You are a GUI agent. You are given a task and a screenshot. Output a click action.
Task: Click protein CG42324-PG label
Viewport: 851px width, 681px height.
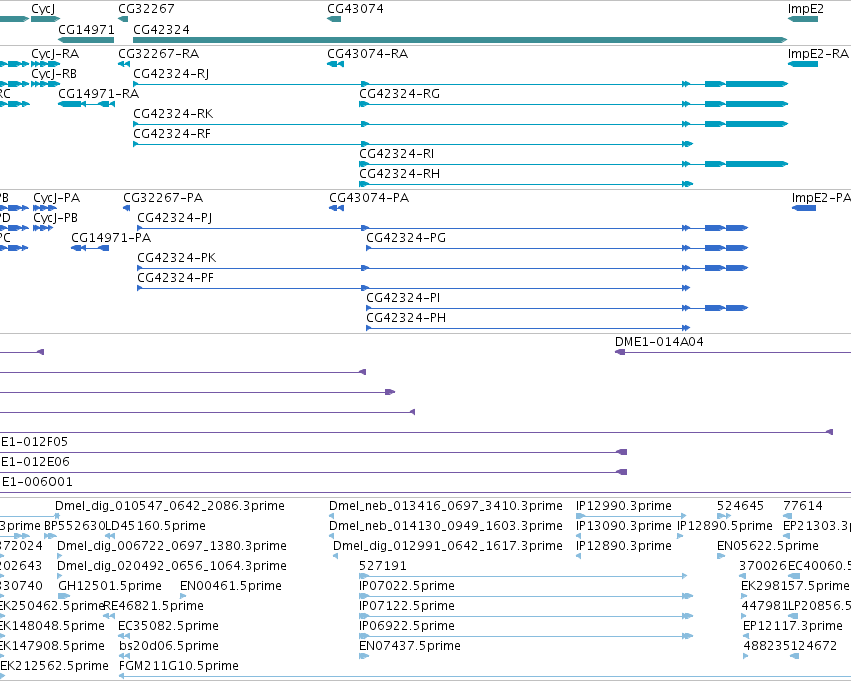click(406, 238)
